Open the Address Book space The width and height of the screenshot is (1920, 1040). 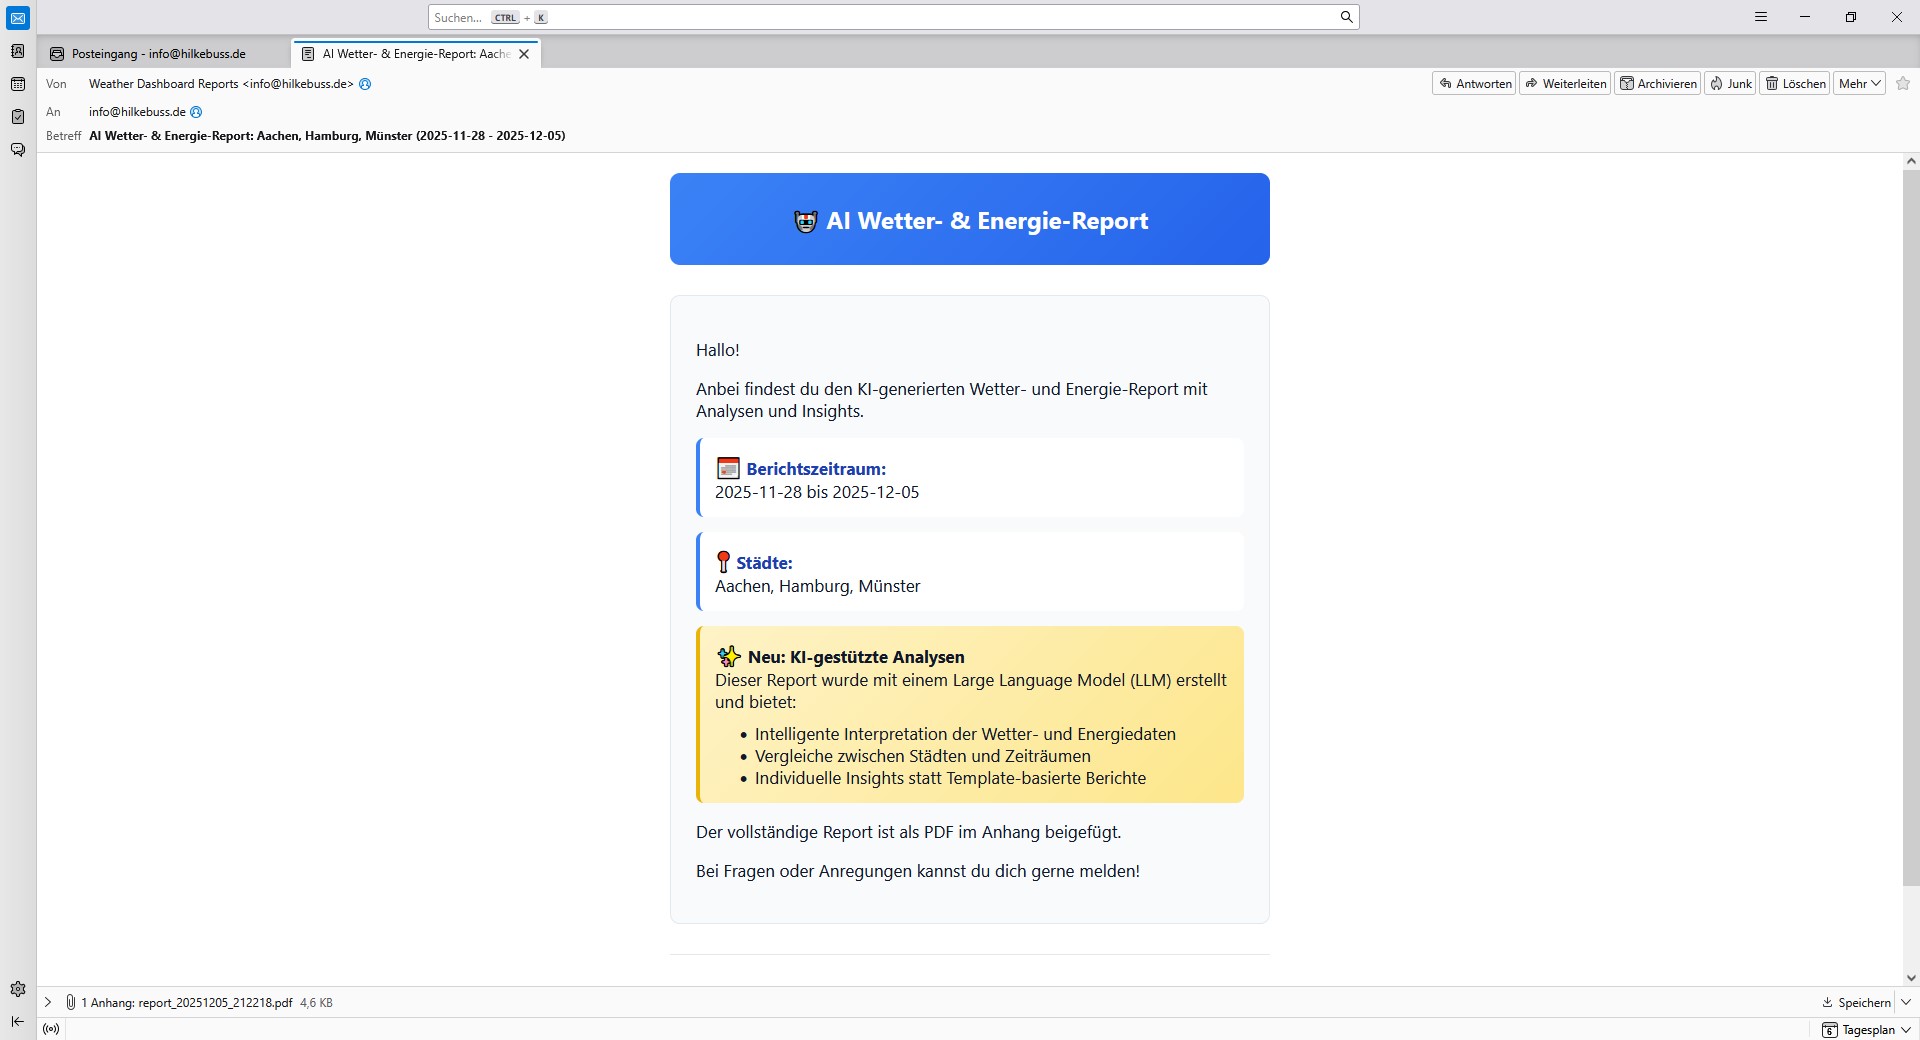point(18,51)
